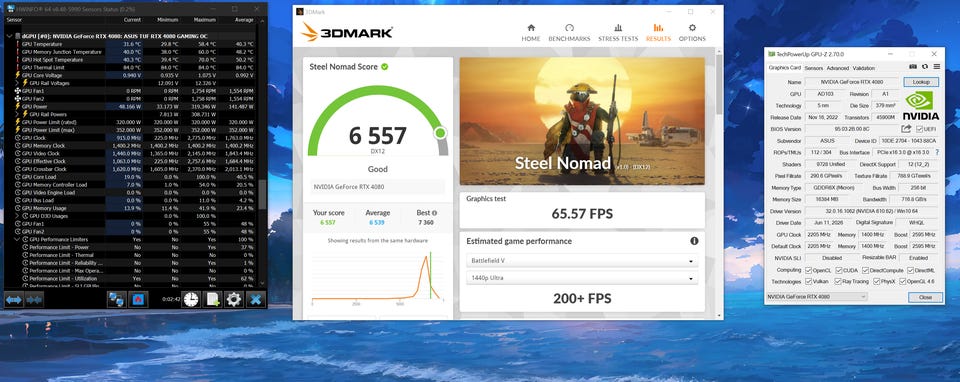Toggle OpenCL checkbox in GPU-Z
The height and width of the screenshot is (382, 960).
pos(809,270)
